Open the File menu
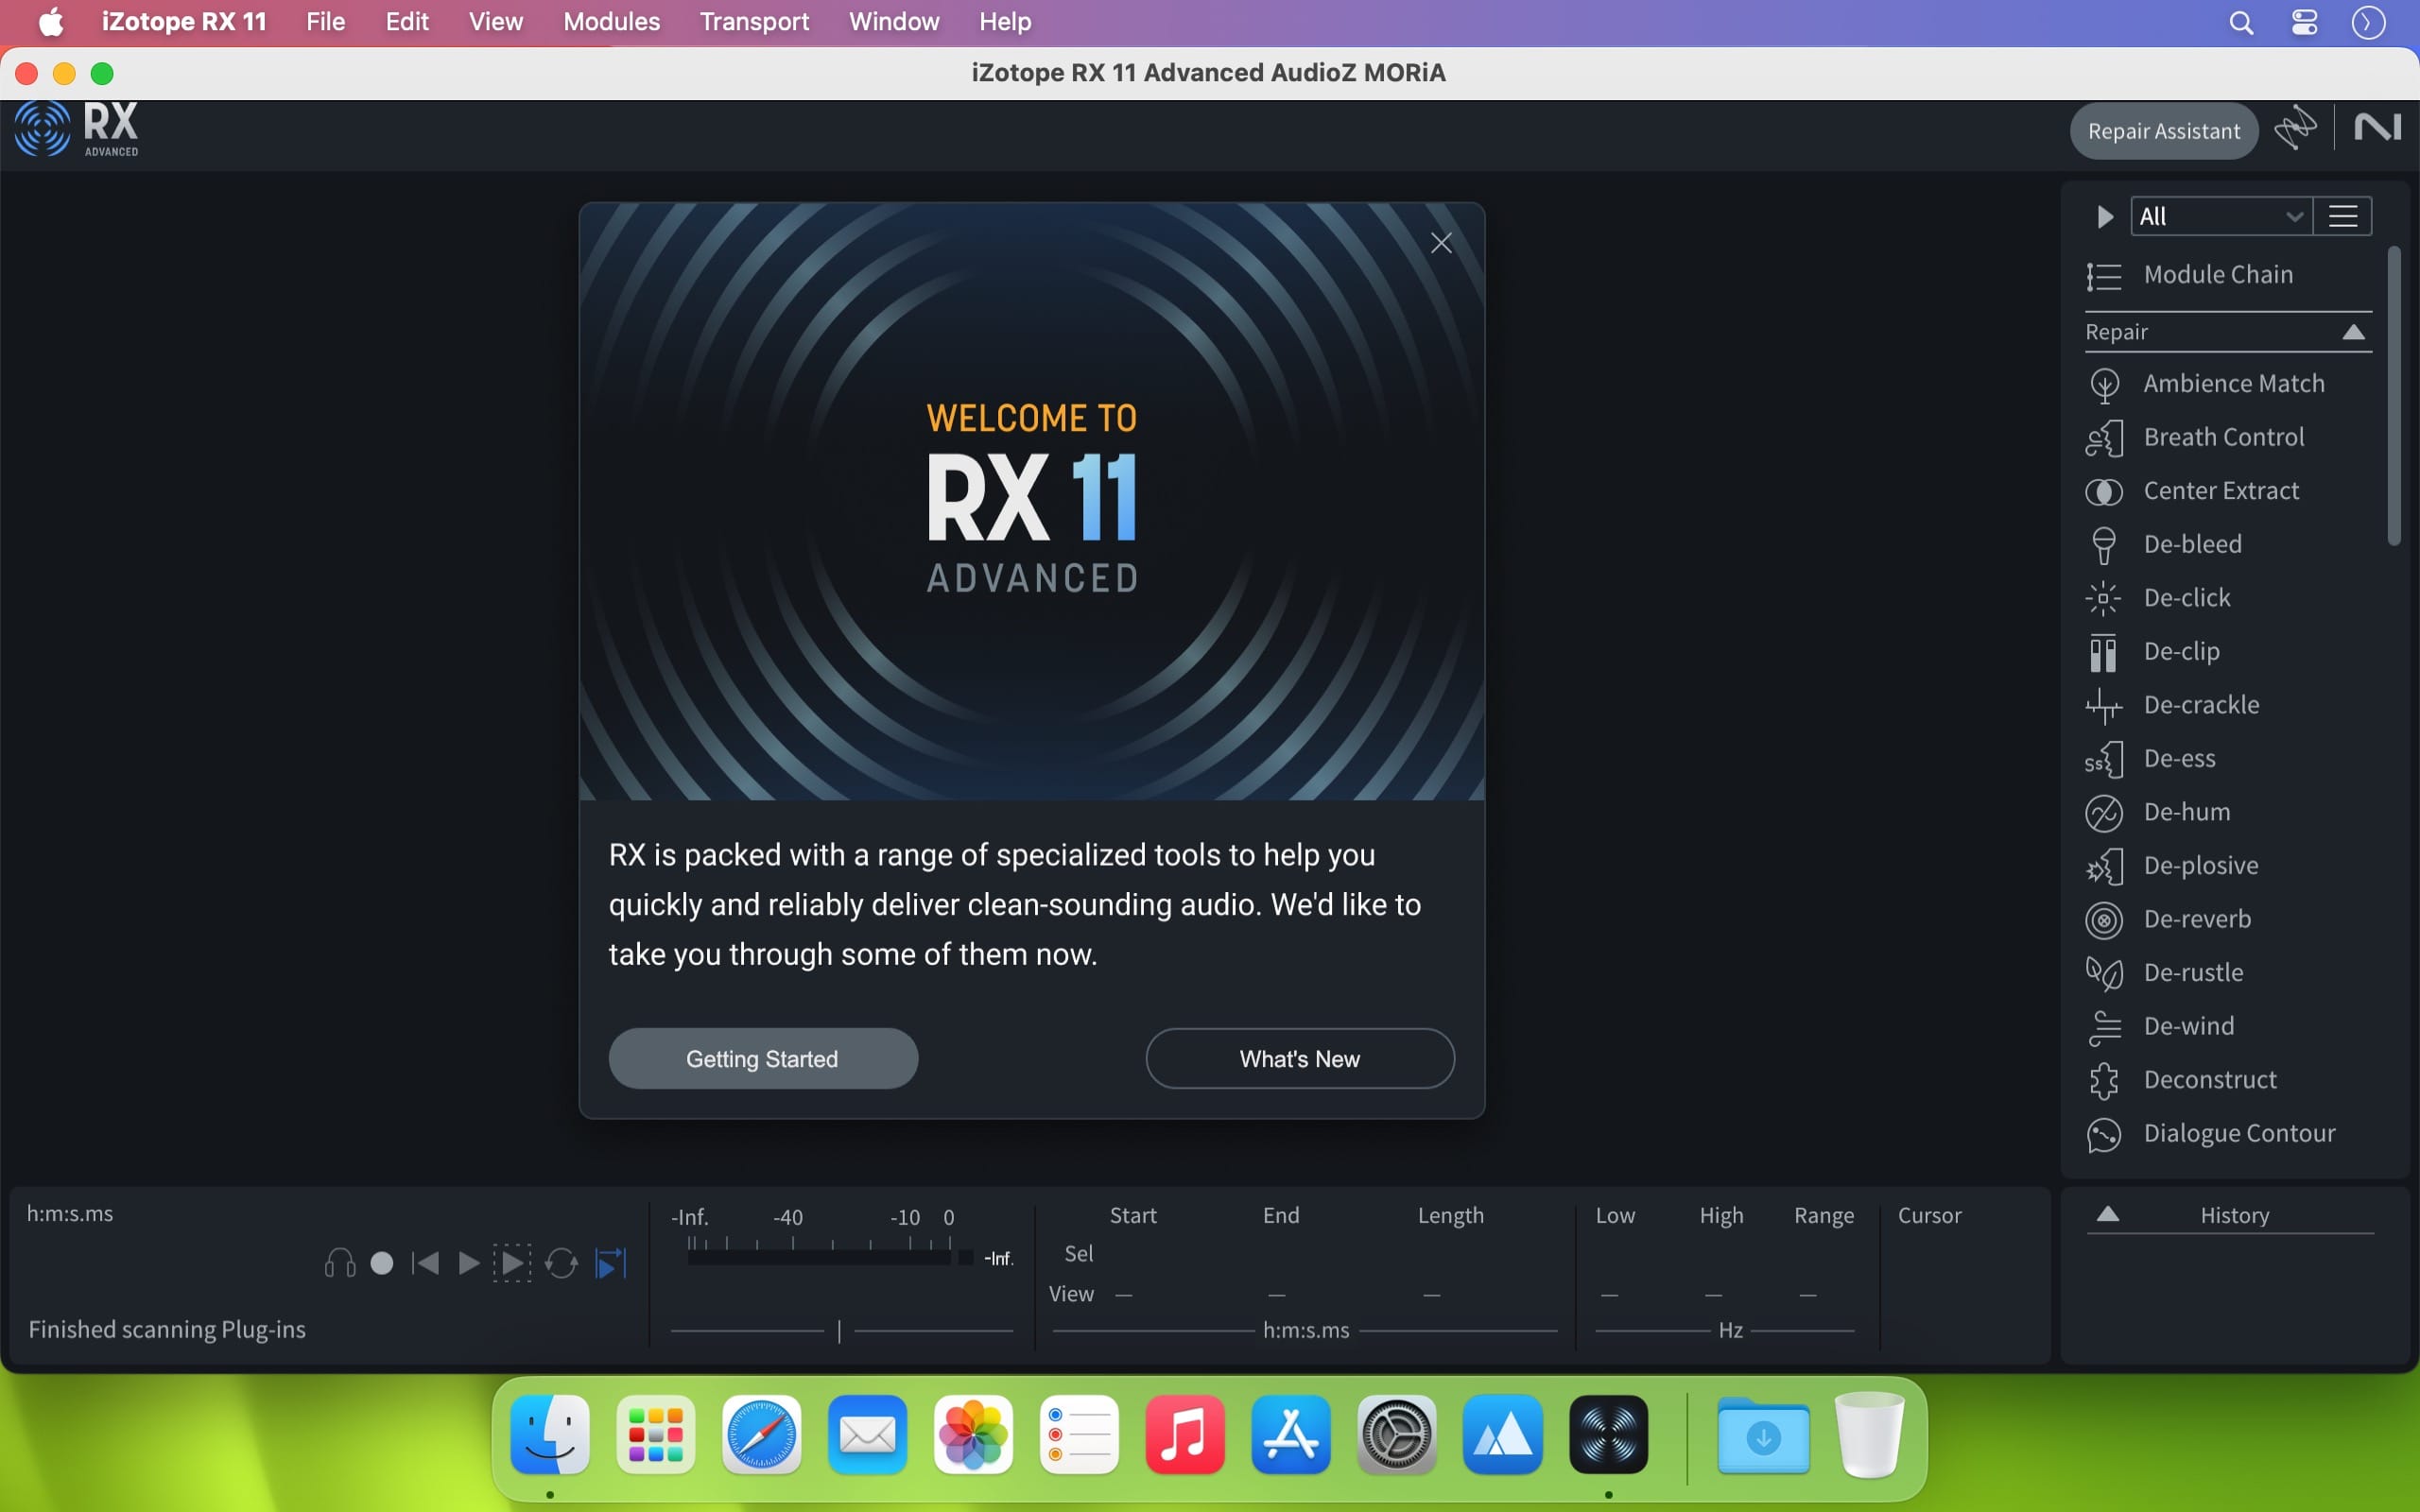This screenshot has width=2420, height=1512. 325,22
